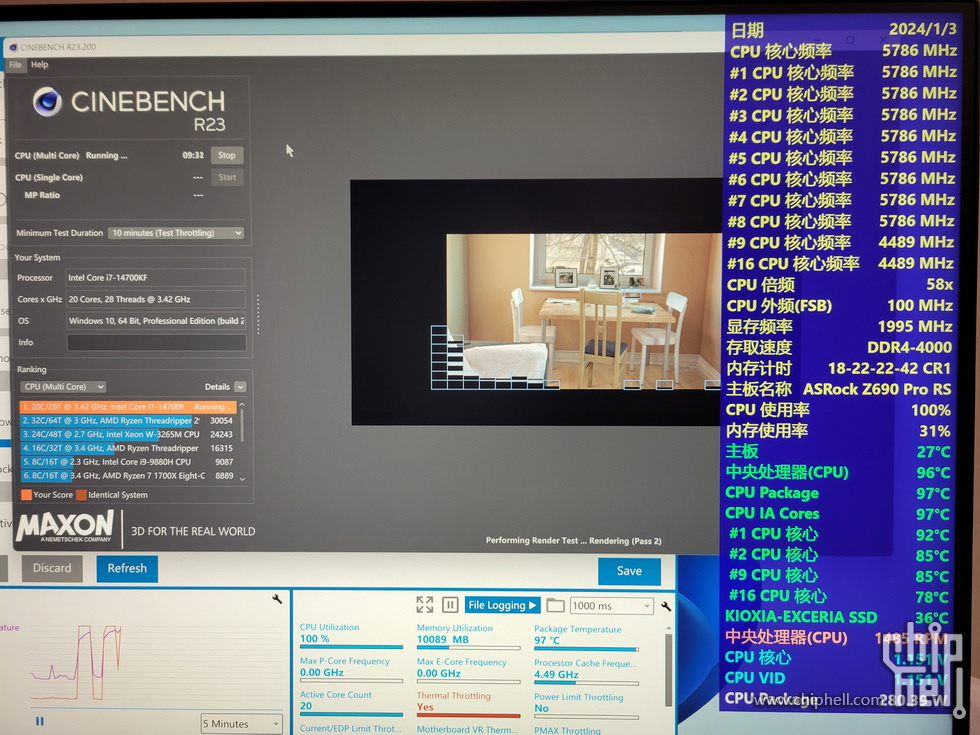Click the Max P-Core Frequency 0.00 GHz value

pyautogui.click(x=322, y=672)
